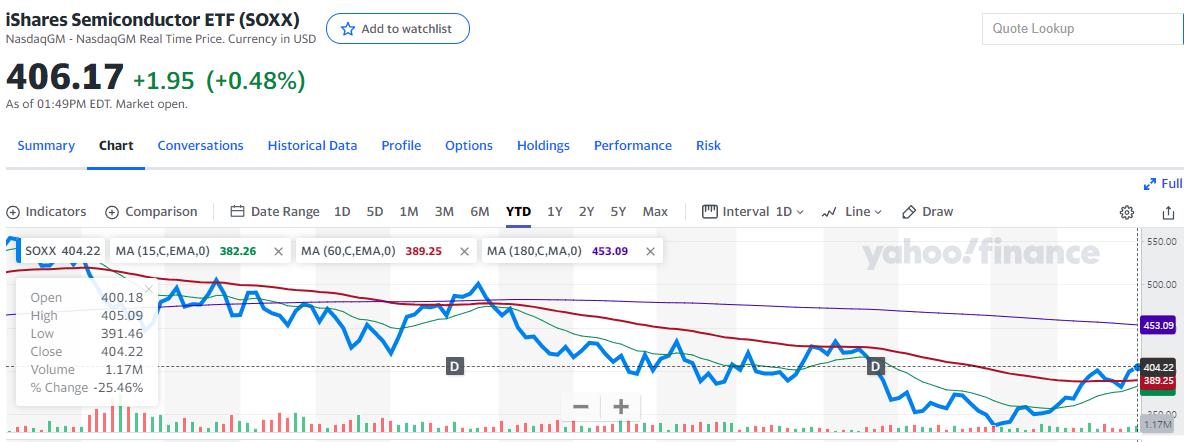
Task: Remove the MA 60 EMA indicator
Action: [464, 251]
